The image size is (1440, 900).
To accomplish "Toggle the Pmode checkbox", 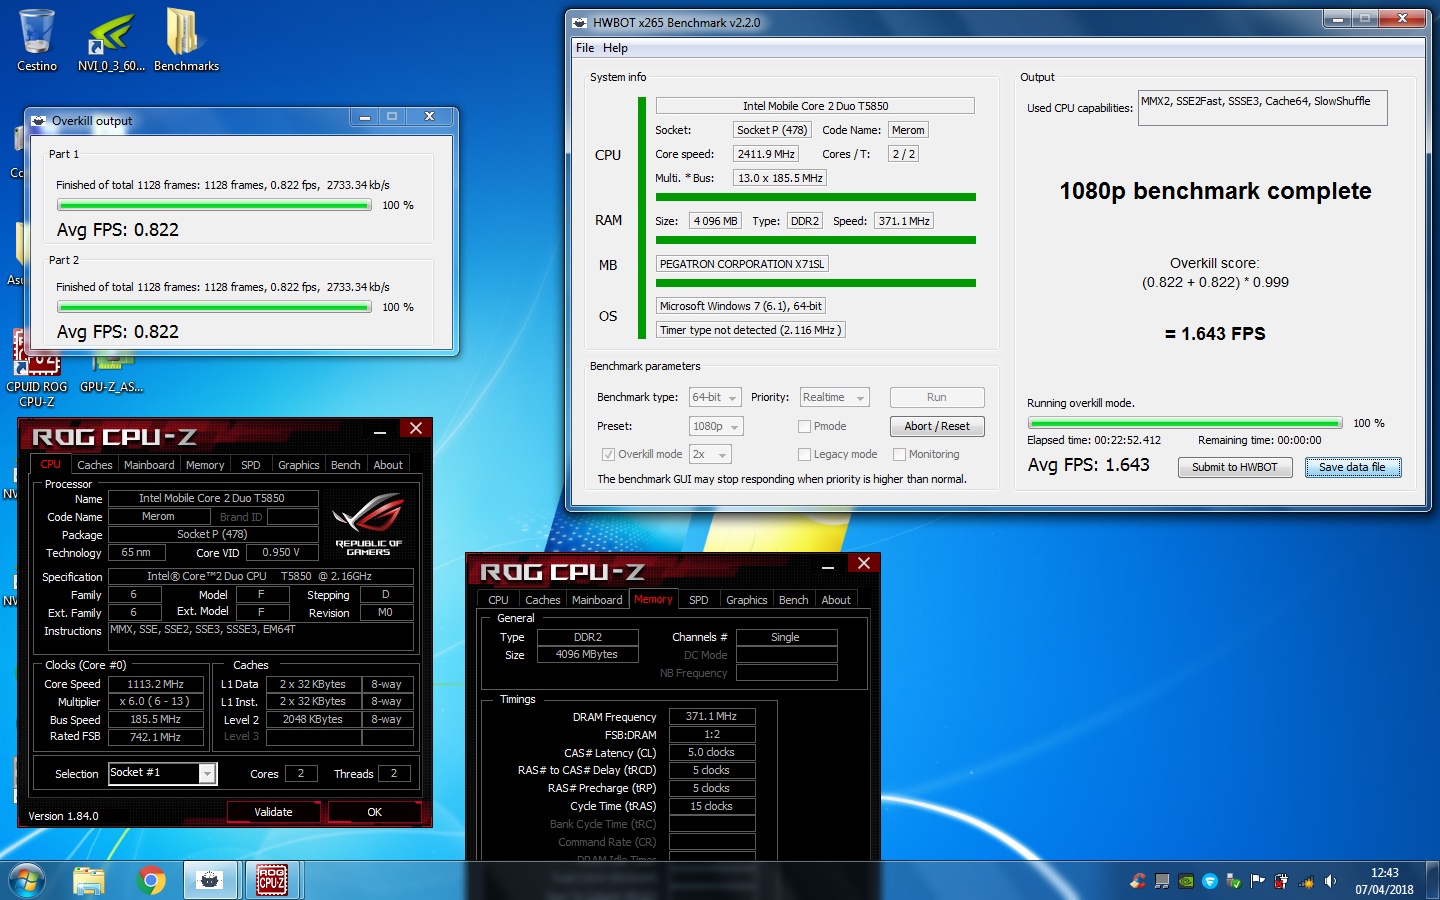I will coord(804,426).
